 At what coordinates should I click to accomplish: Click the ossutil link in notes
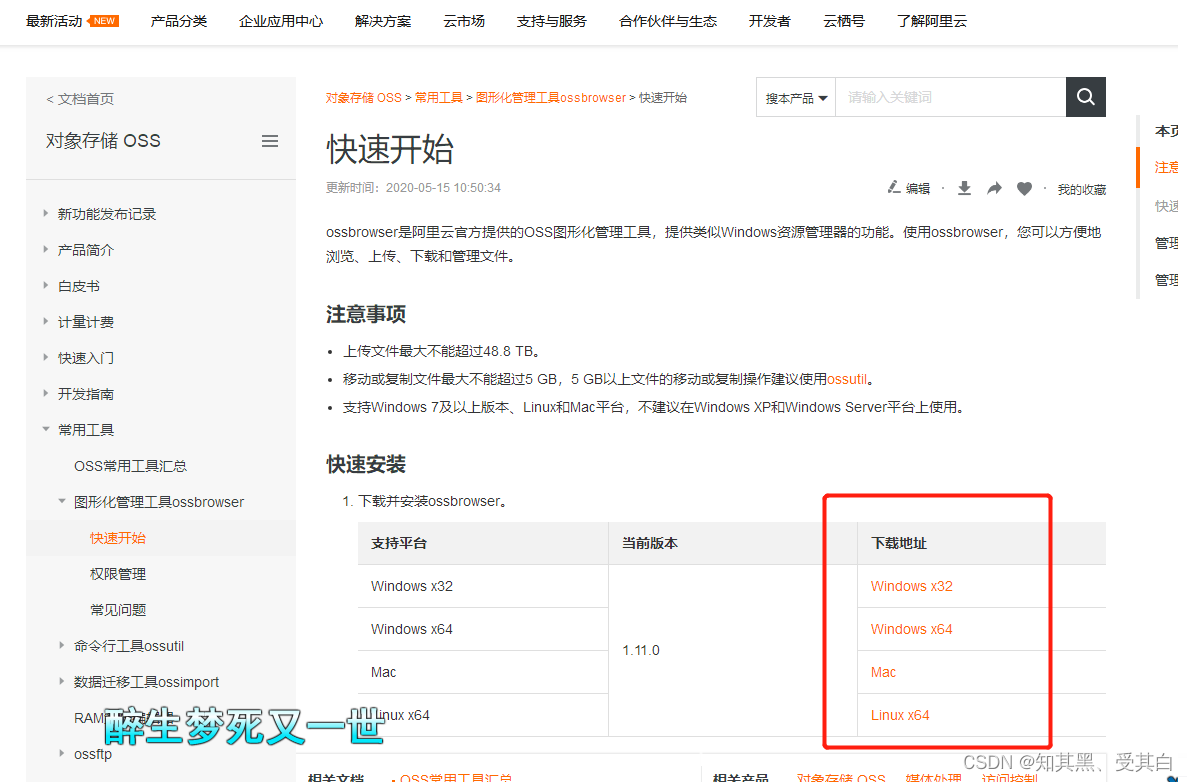[x=846, y=379]
